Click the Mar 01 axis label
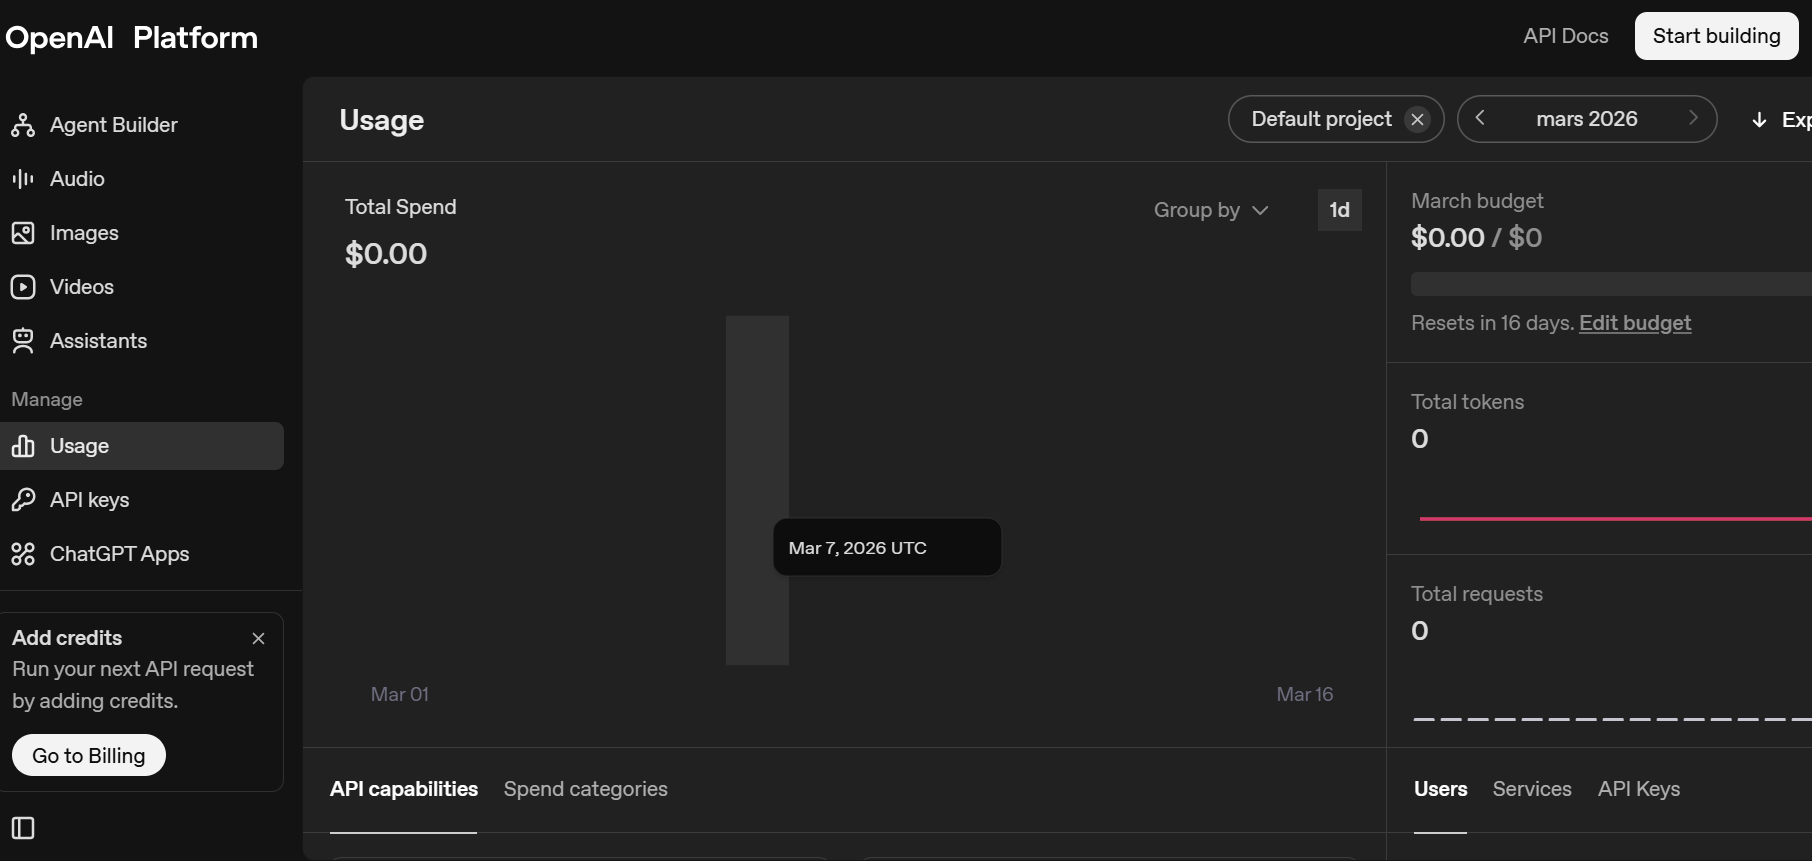The image size is (1812, 861). [x=400, y=694]
